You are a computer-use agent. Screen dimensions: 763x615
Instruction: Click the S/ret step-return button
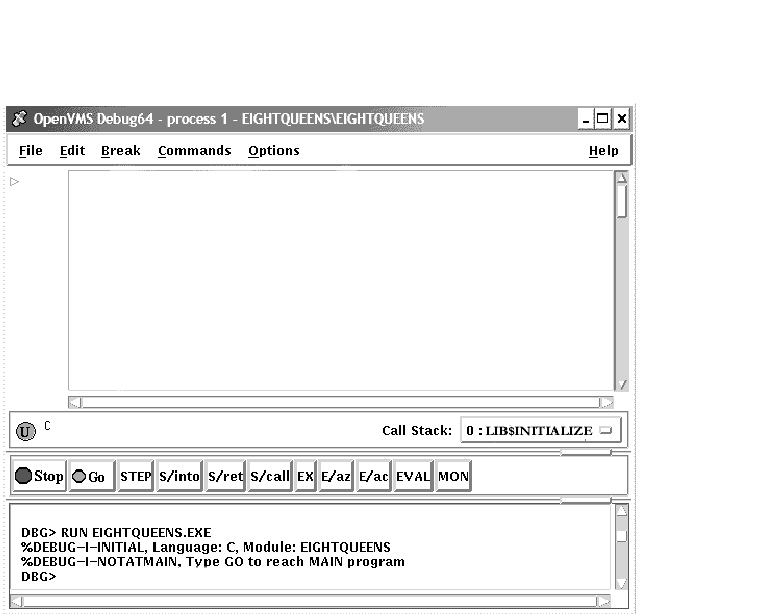coord(225,477)
